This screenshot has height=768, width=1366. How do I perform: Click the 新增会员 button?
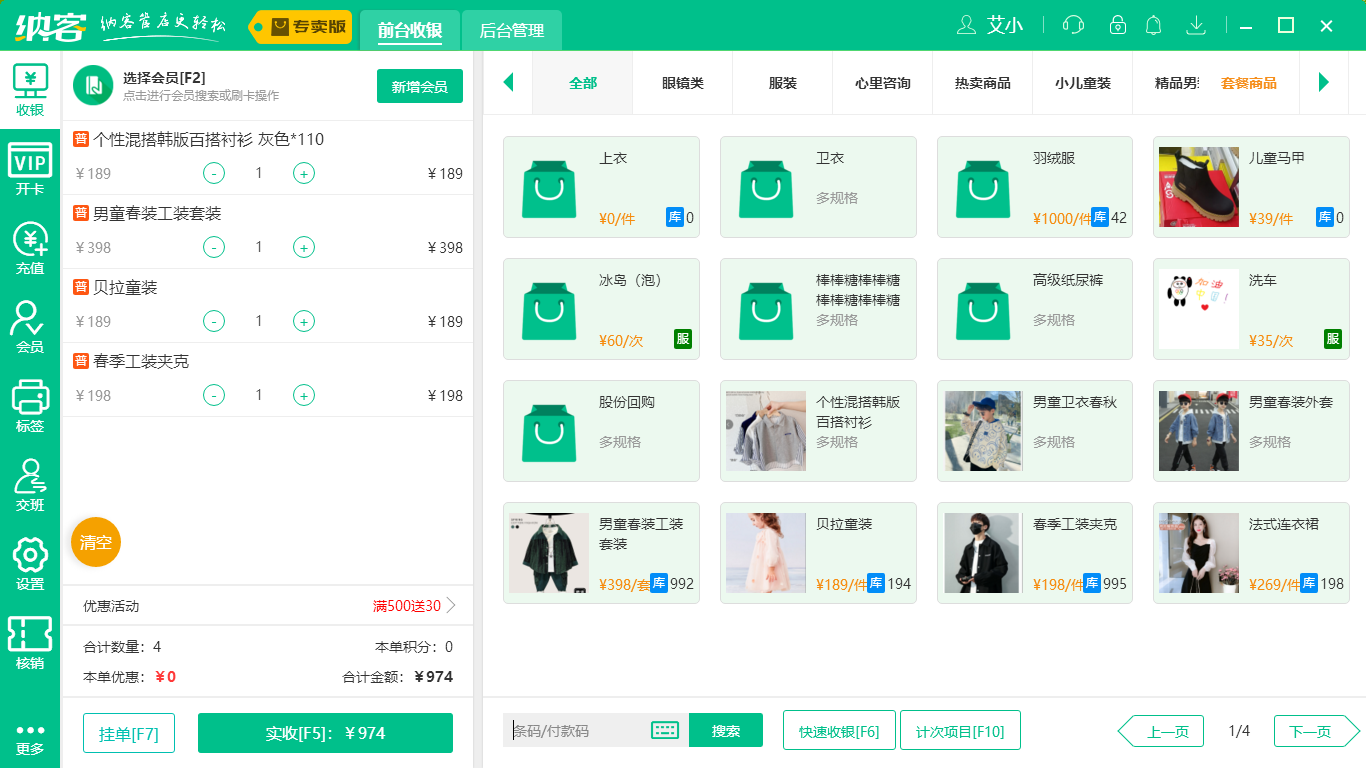tap(419, 86)
